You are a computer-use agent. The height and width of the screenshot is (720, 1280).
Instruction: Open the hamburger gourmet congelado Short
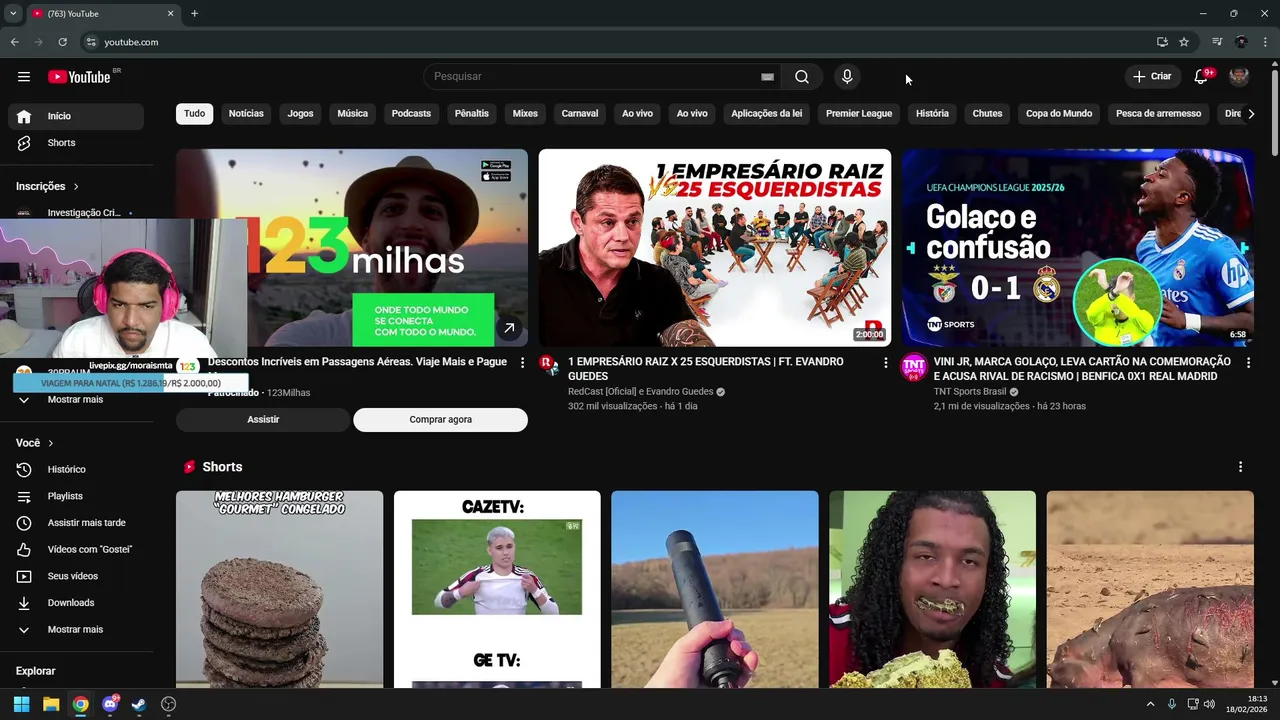[x=279, y=589]
